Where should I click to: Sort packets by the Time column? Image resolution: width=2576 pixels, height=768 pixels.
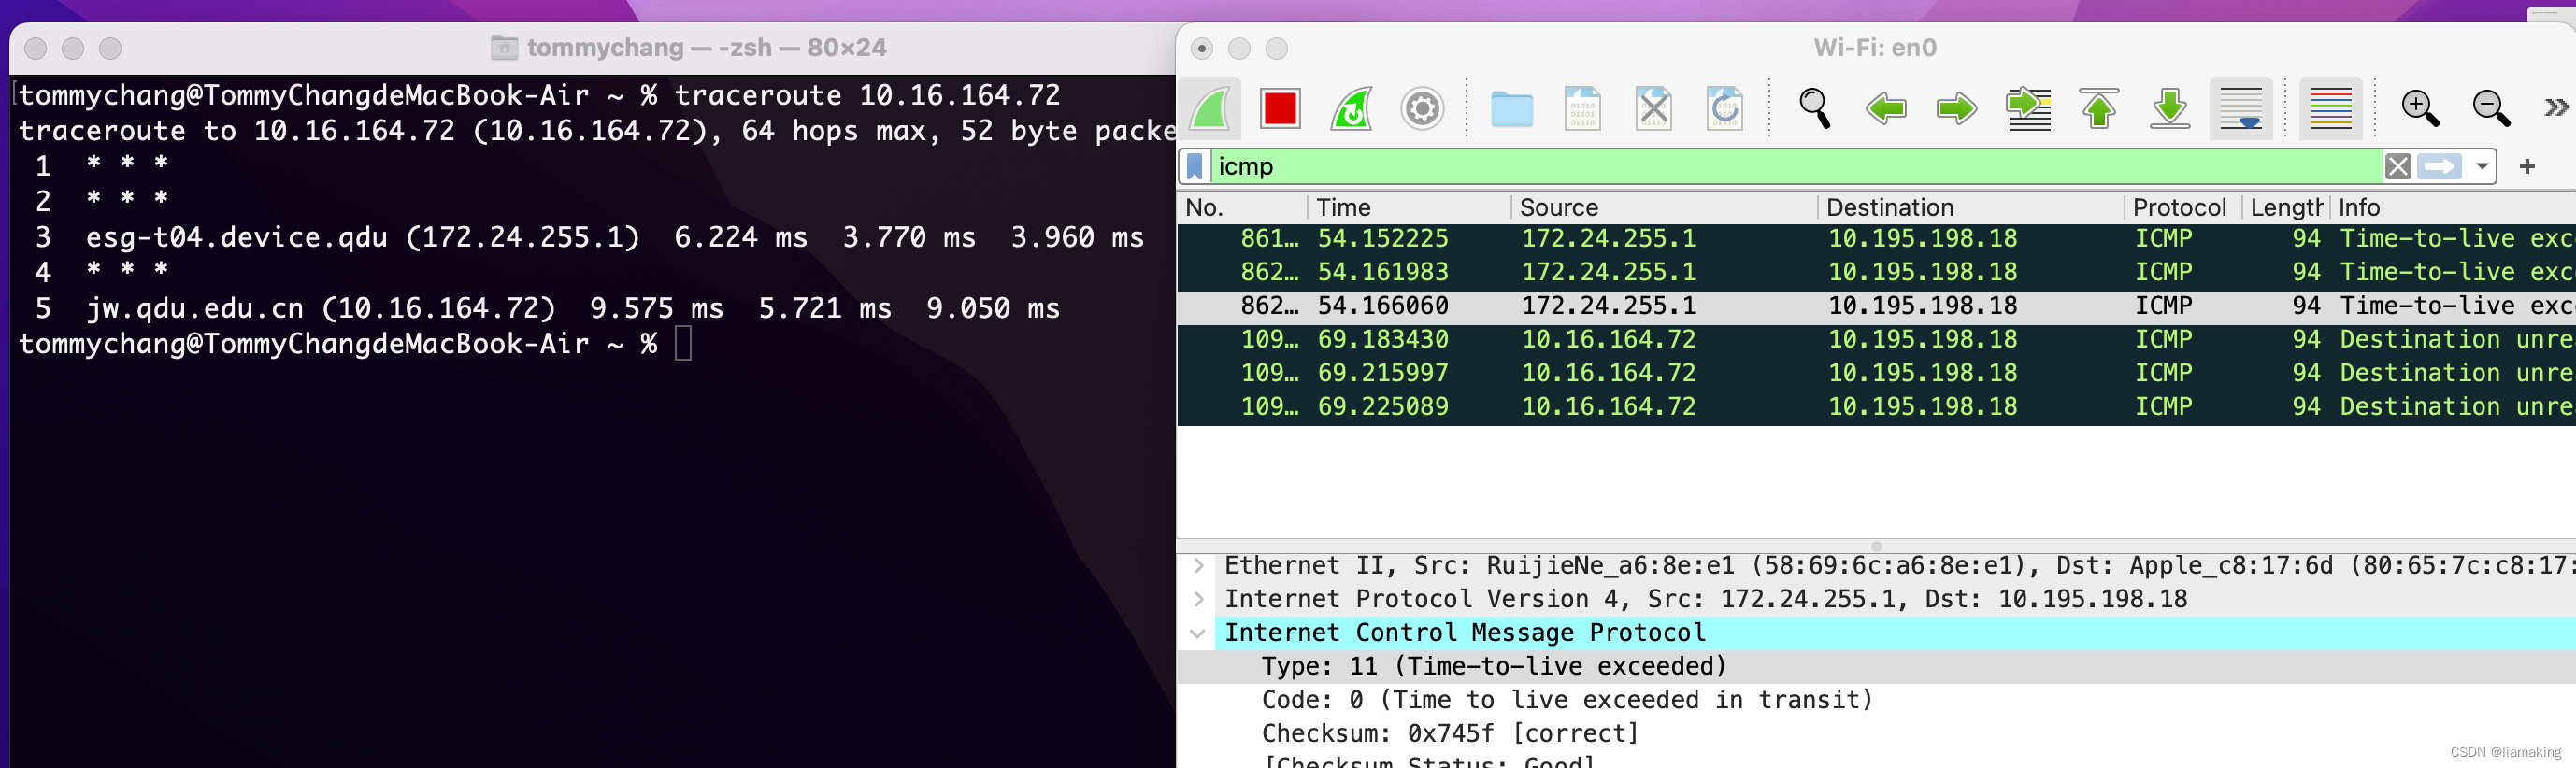click(1409, 207)
